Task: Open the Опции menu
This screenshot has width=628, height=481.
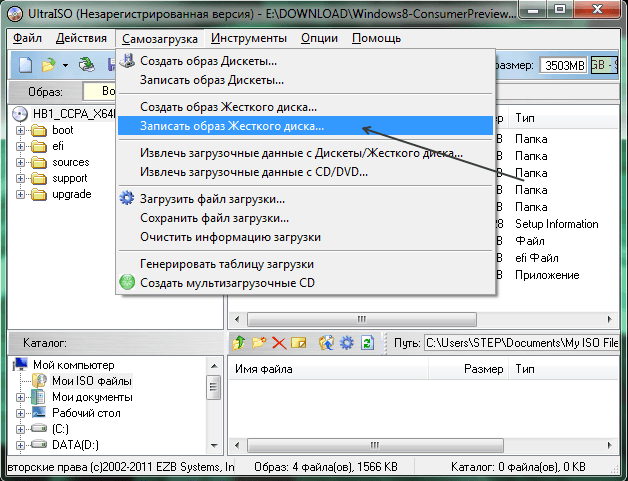Action: click(x=319, y=38)
